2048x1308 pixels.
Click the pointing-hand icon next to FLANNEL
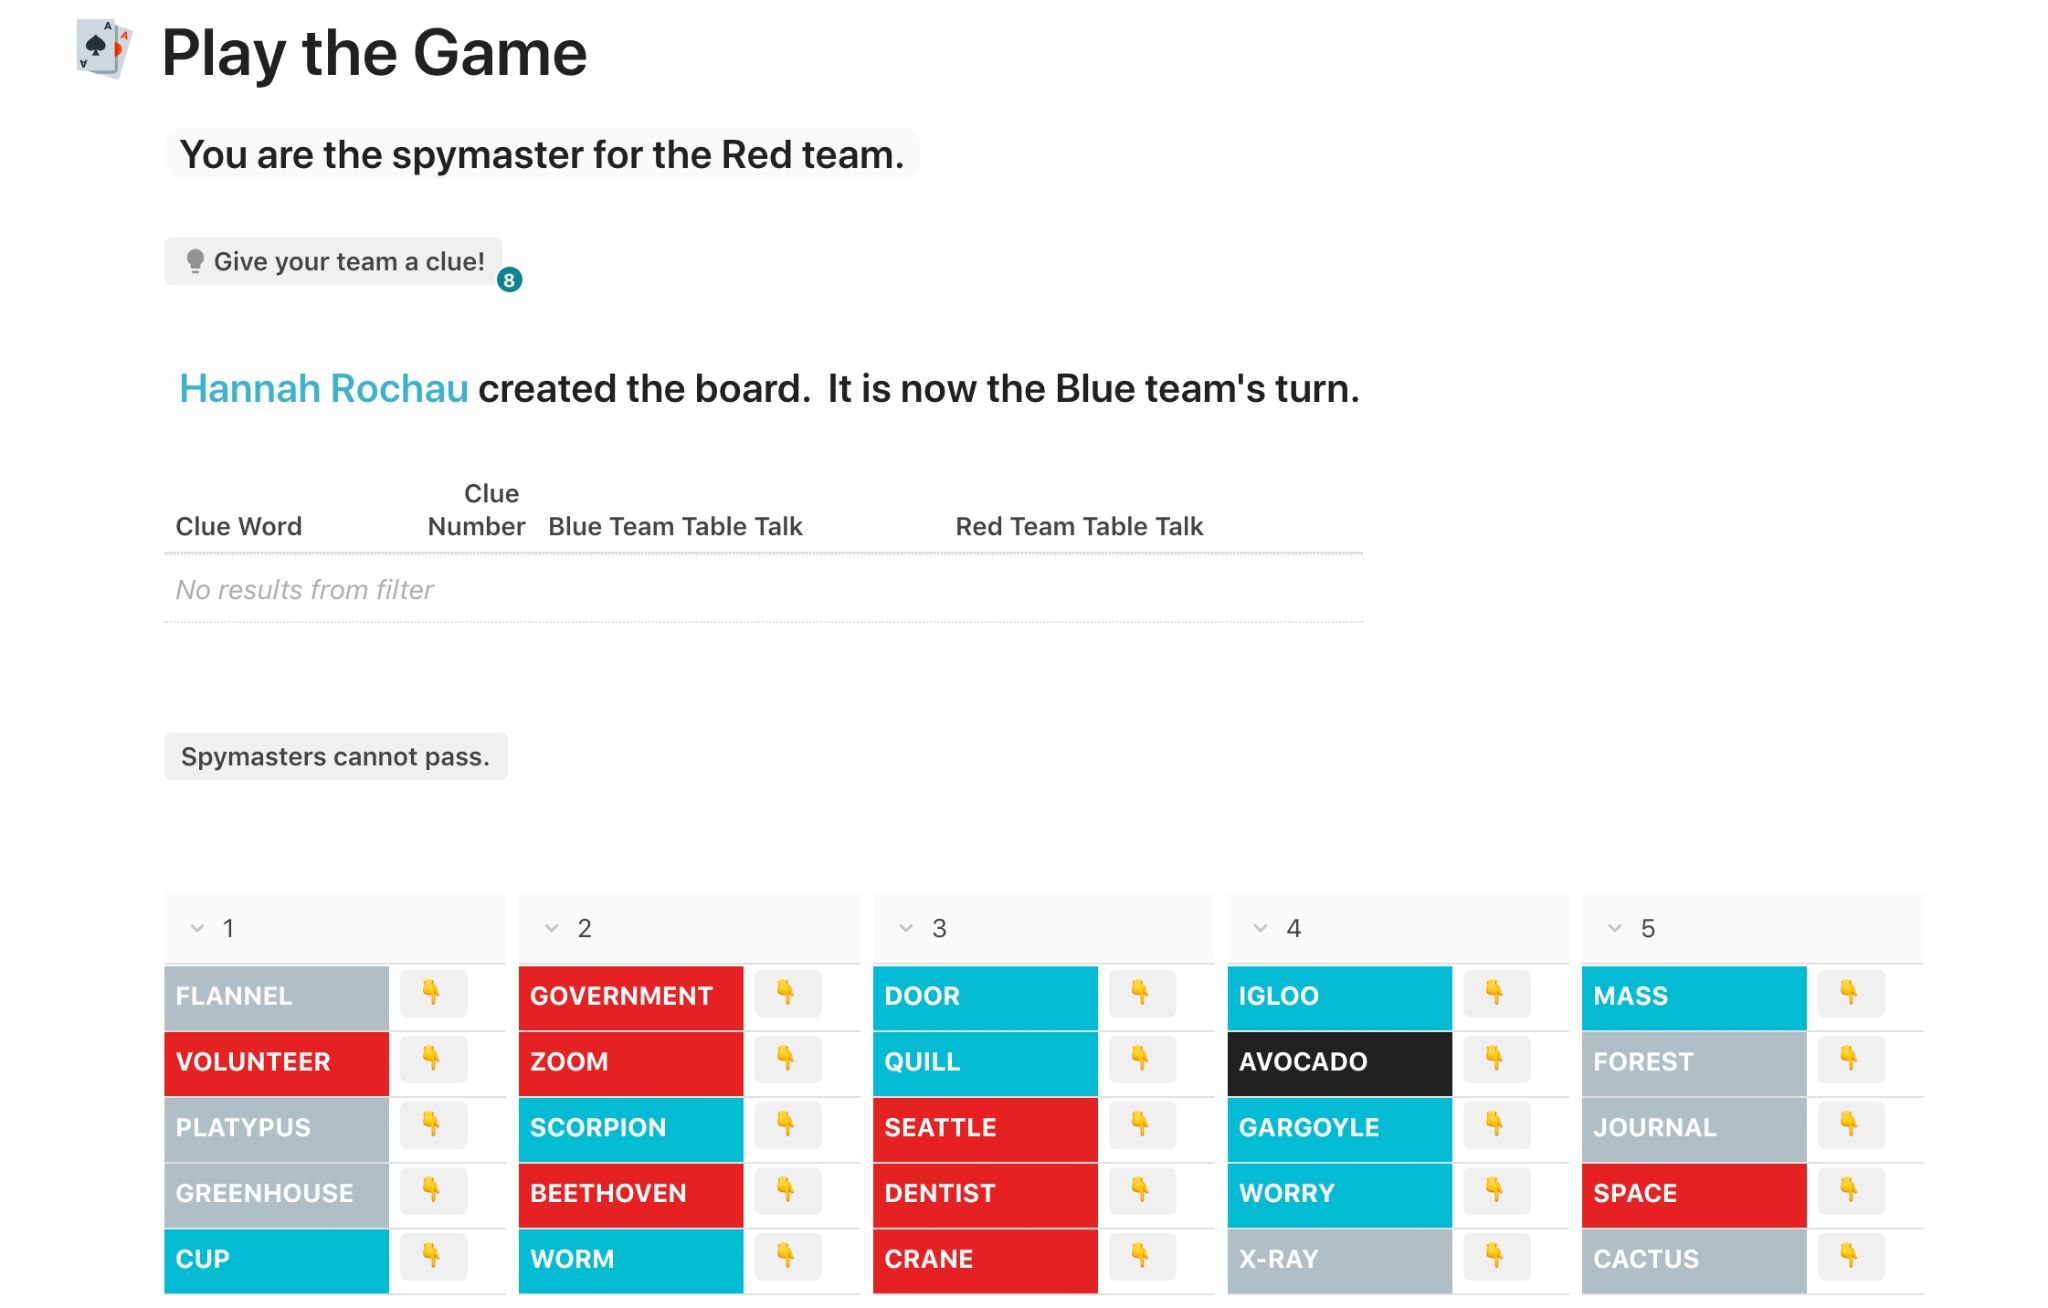pos(433,994)
